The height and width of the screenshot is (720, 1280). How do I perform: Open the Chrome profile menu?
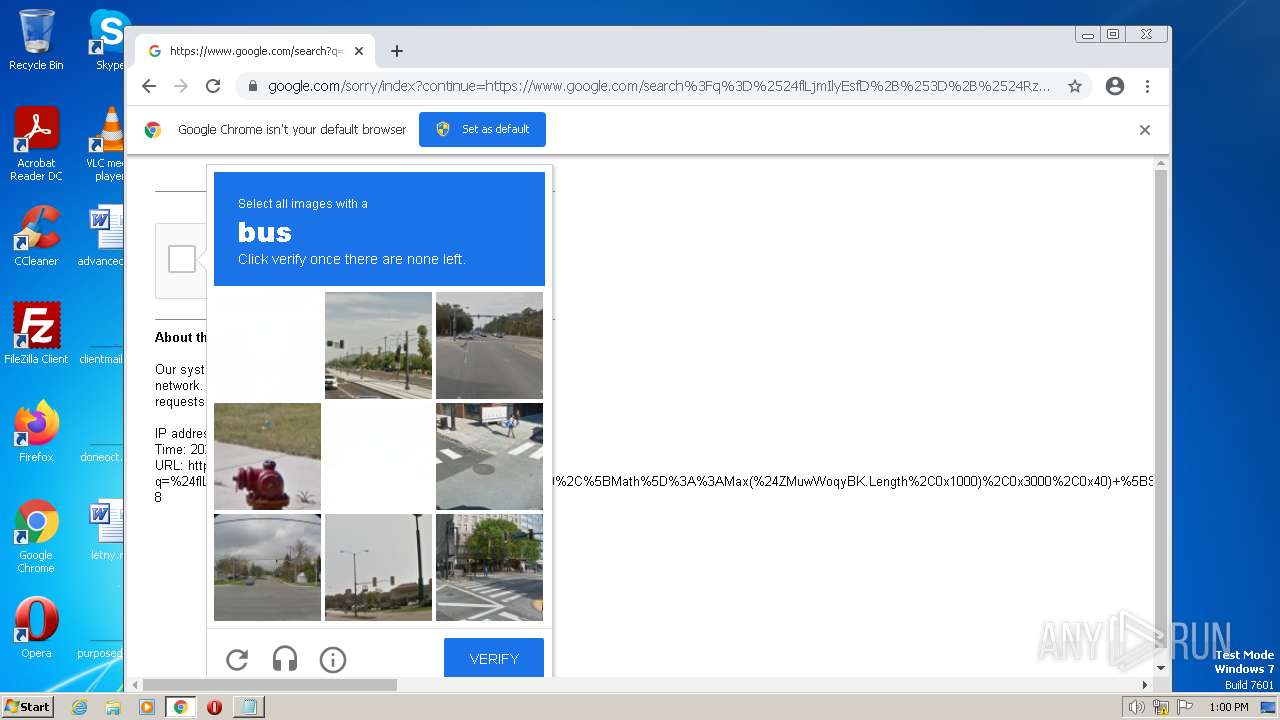pyautogui.click(x=1115, y=86)
